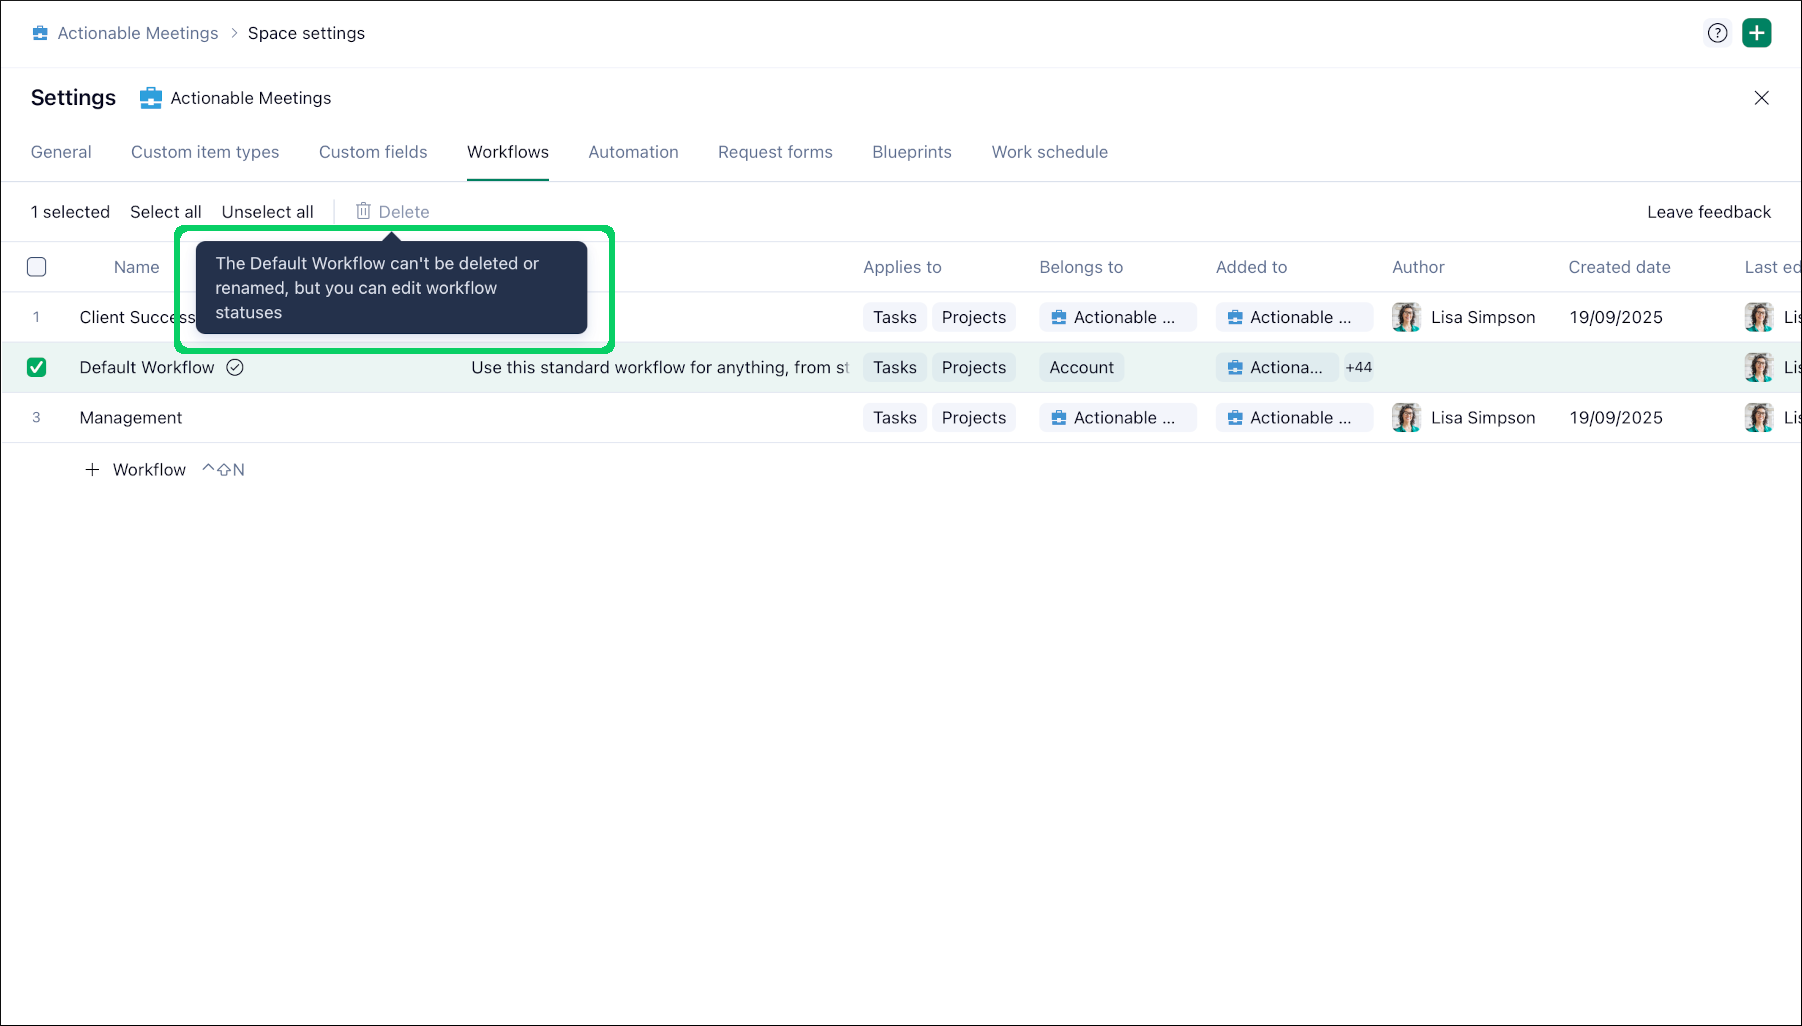This screenshot has height=1026, width=1802.
Task: Click Unselect all
Action: pos(267,212)
